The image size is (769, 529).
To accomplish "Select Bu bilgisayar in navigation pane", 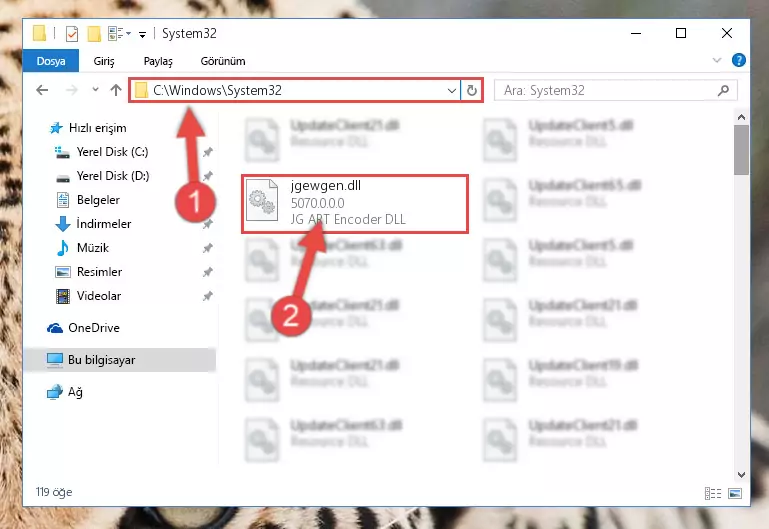I will [120, 360].
